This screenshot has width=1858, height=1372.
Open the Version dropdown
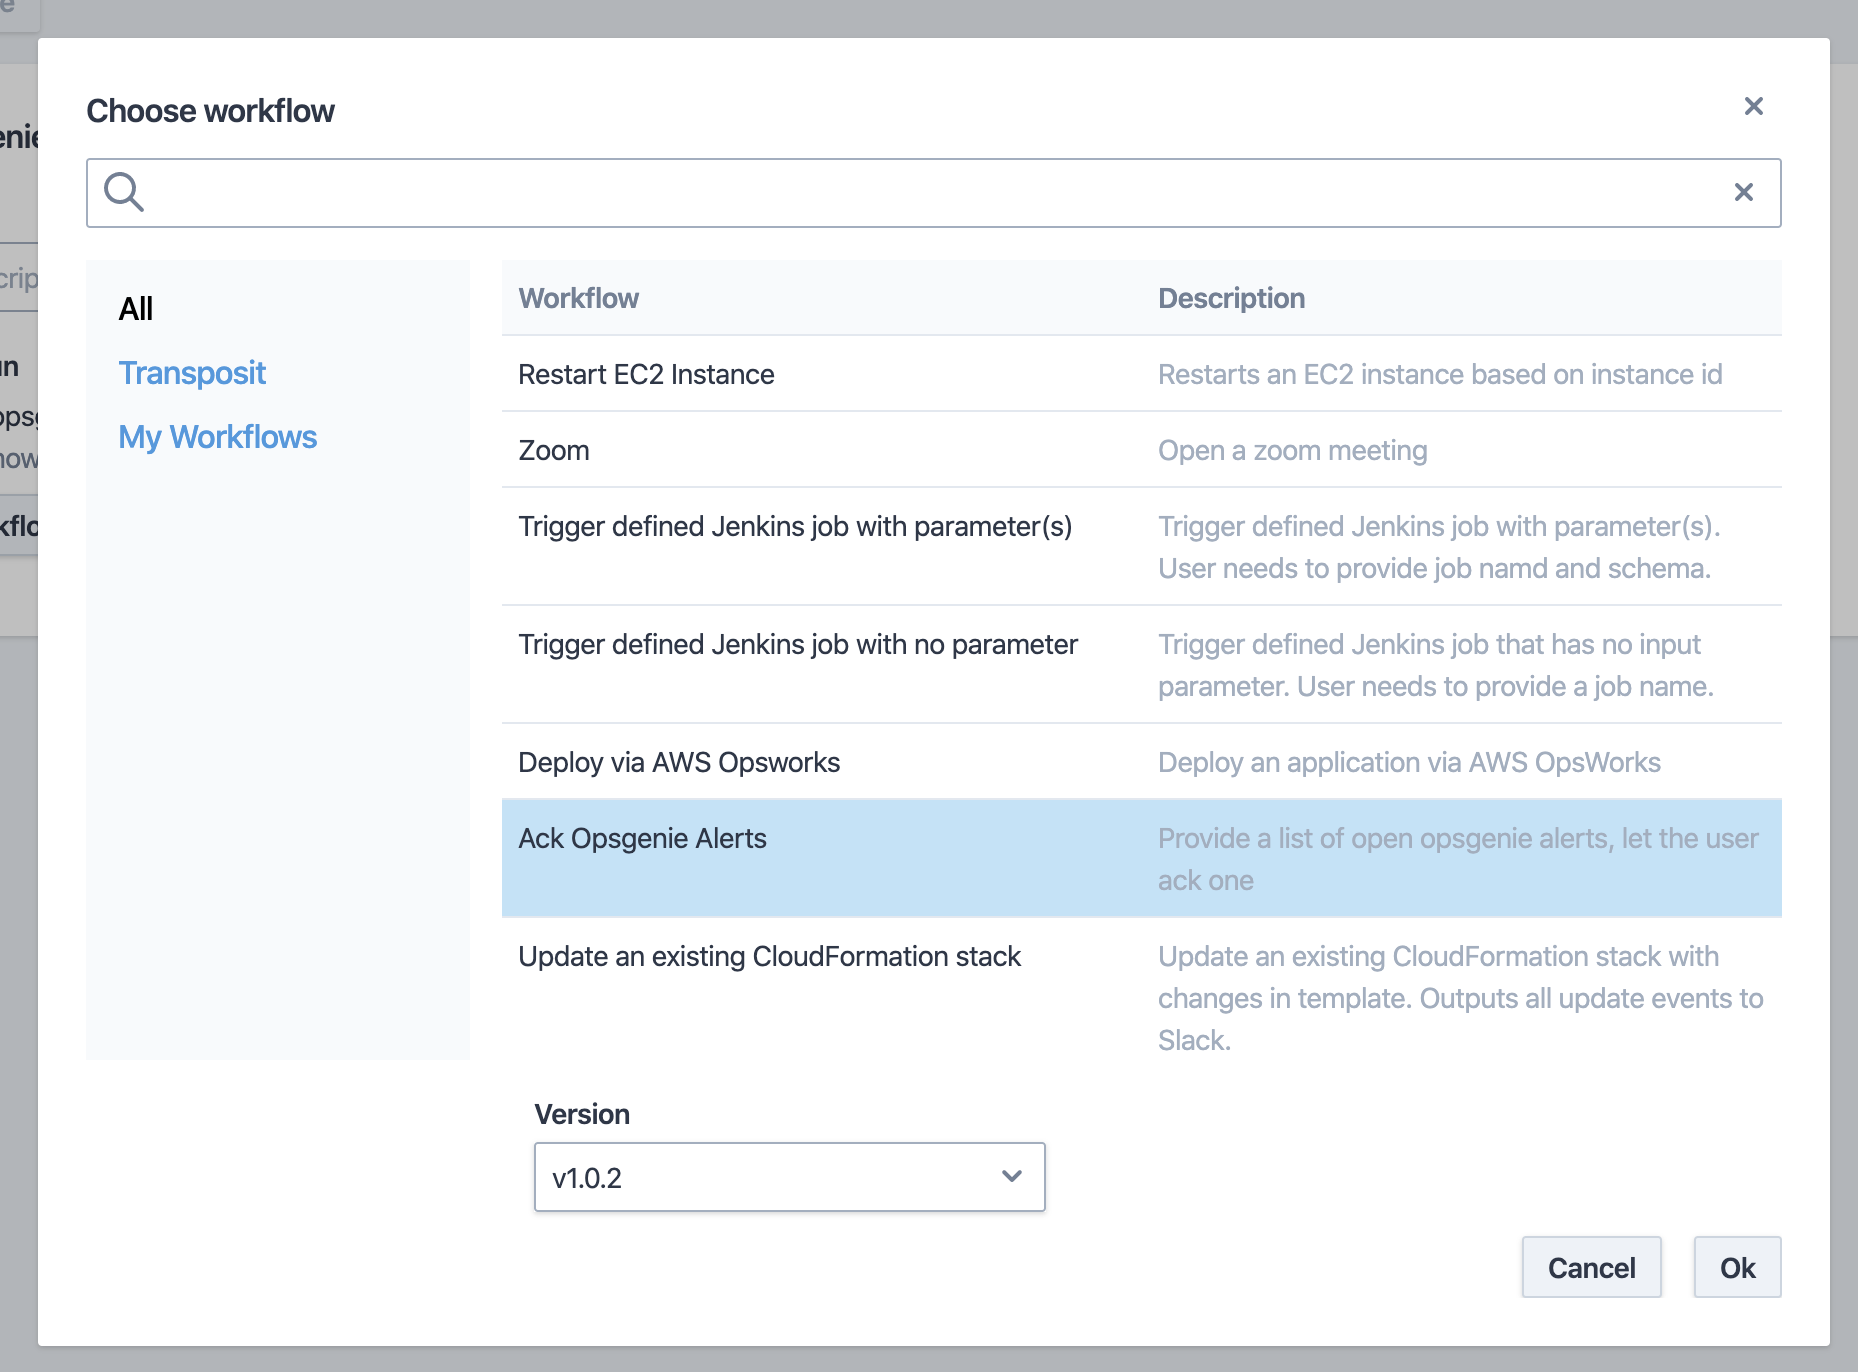pyautogui.click(x=788, y=1177)
